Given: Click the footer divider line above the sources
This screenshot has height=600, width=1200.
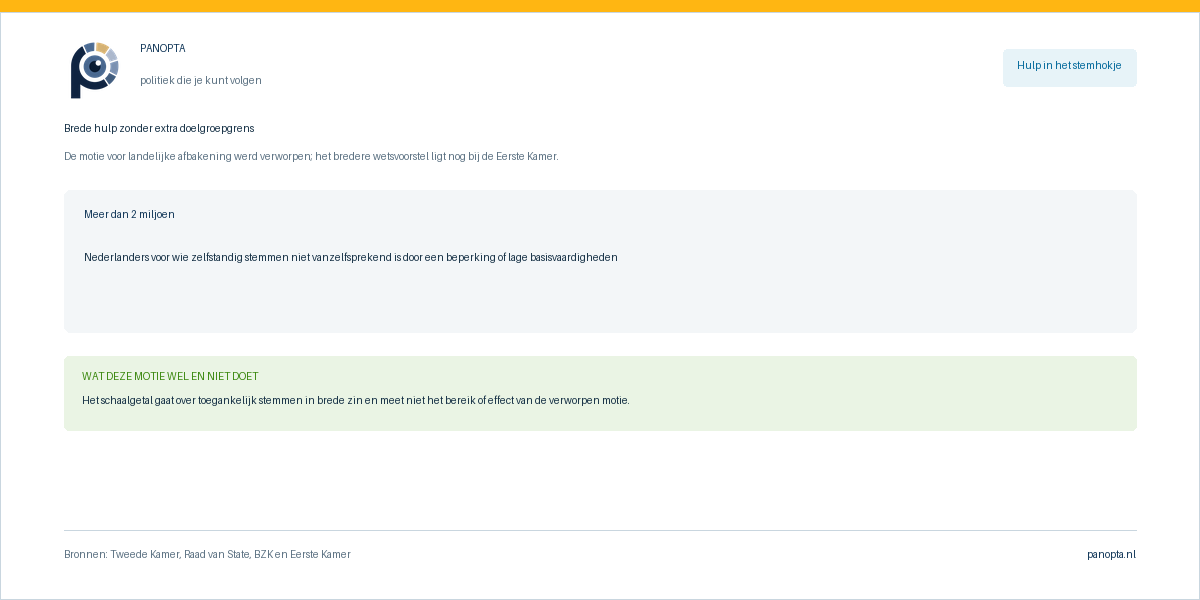Looking at the screenshot, I should pos(600,530).
